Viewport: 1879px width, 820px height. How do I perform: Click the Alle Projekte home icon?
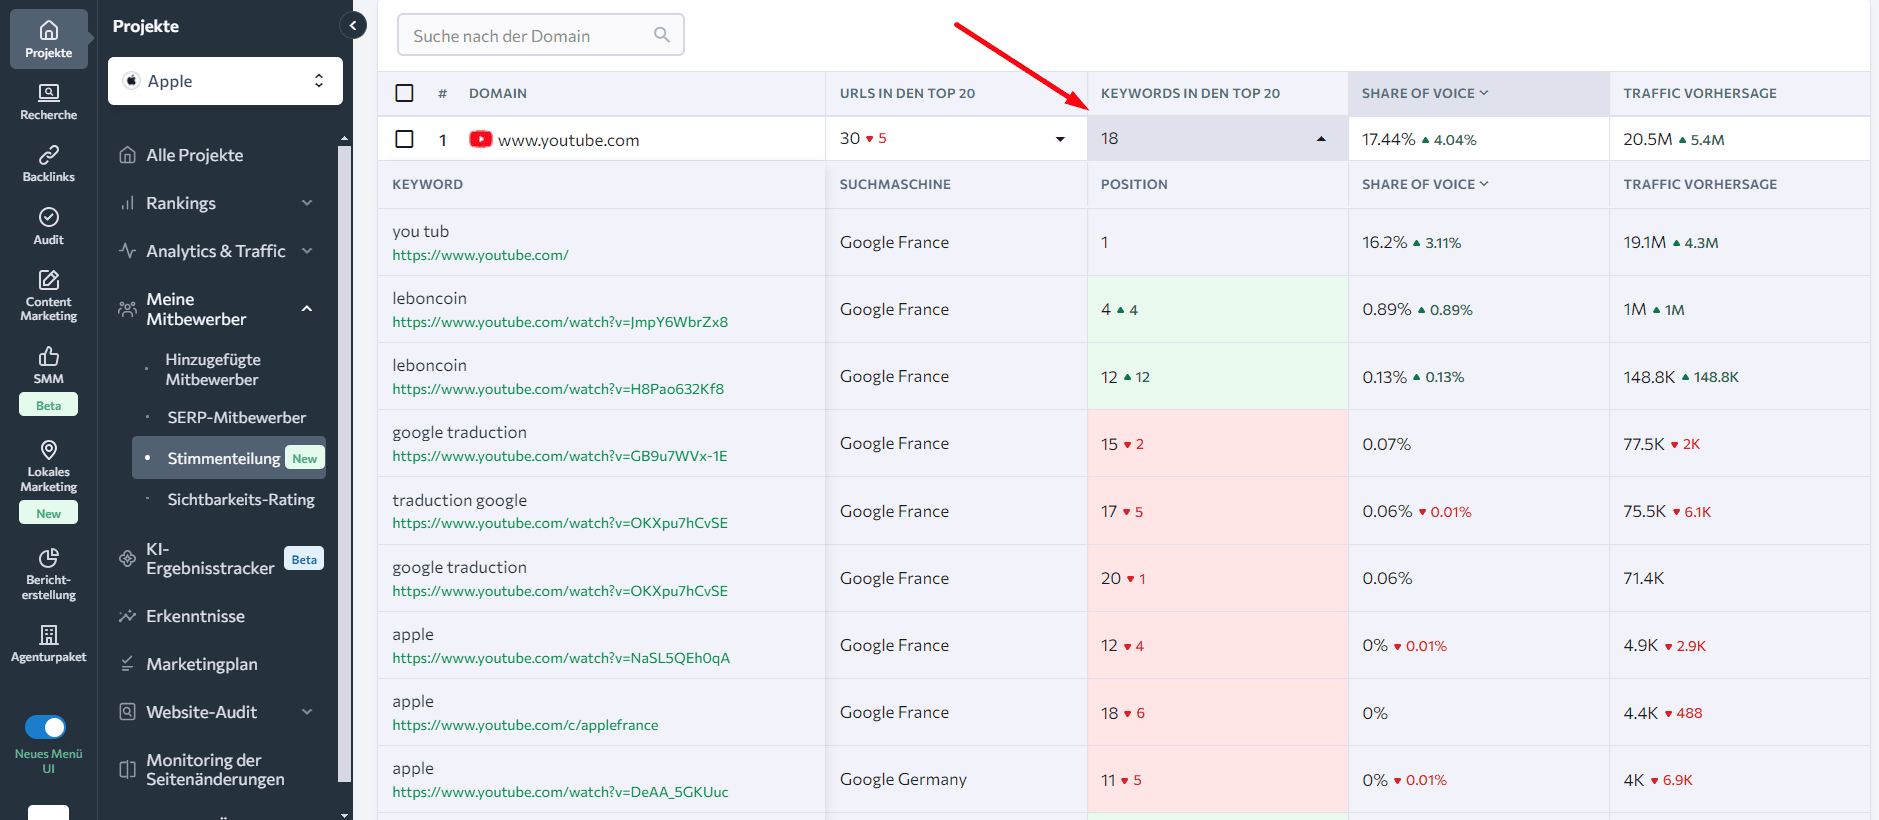point(127,155)
